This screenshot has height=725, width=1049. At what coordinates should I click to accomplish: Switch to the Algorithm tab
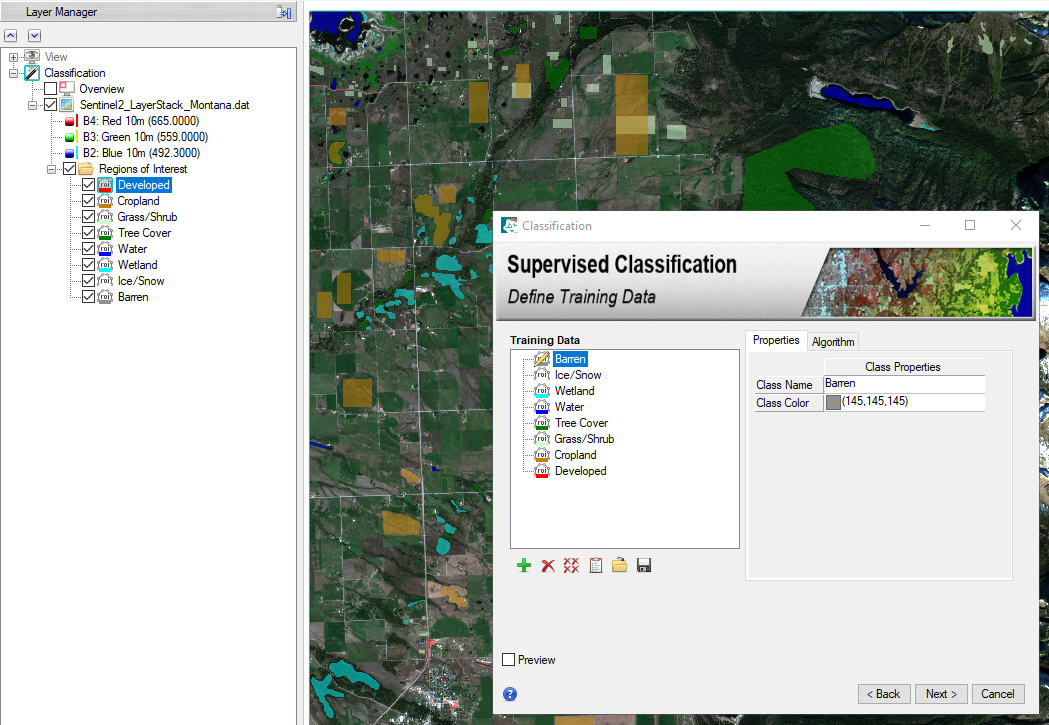coord(832,342)
